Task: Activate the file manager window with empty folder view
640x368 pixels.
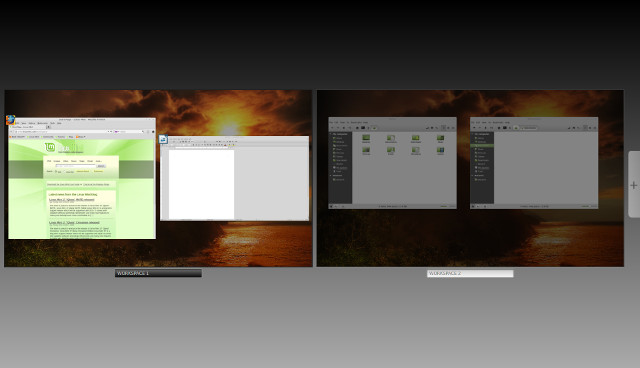Action: pos(534,163)
